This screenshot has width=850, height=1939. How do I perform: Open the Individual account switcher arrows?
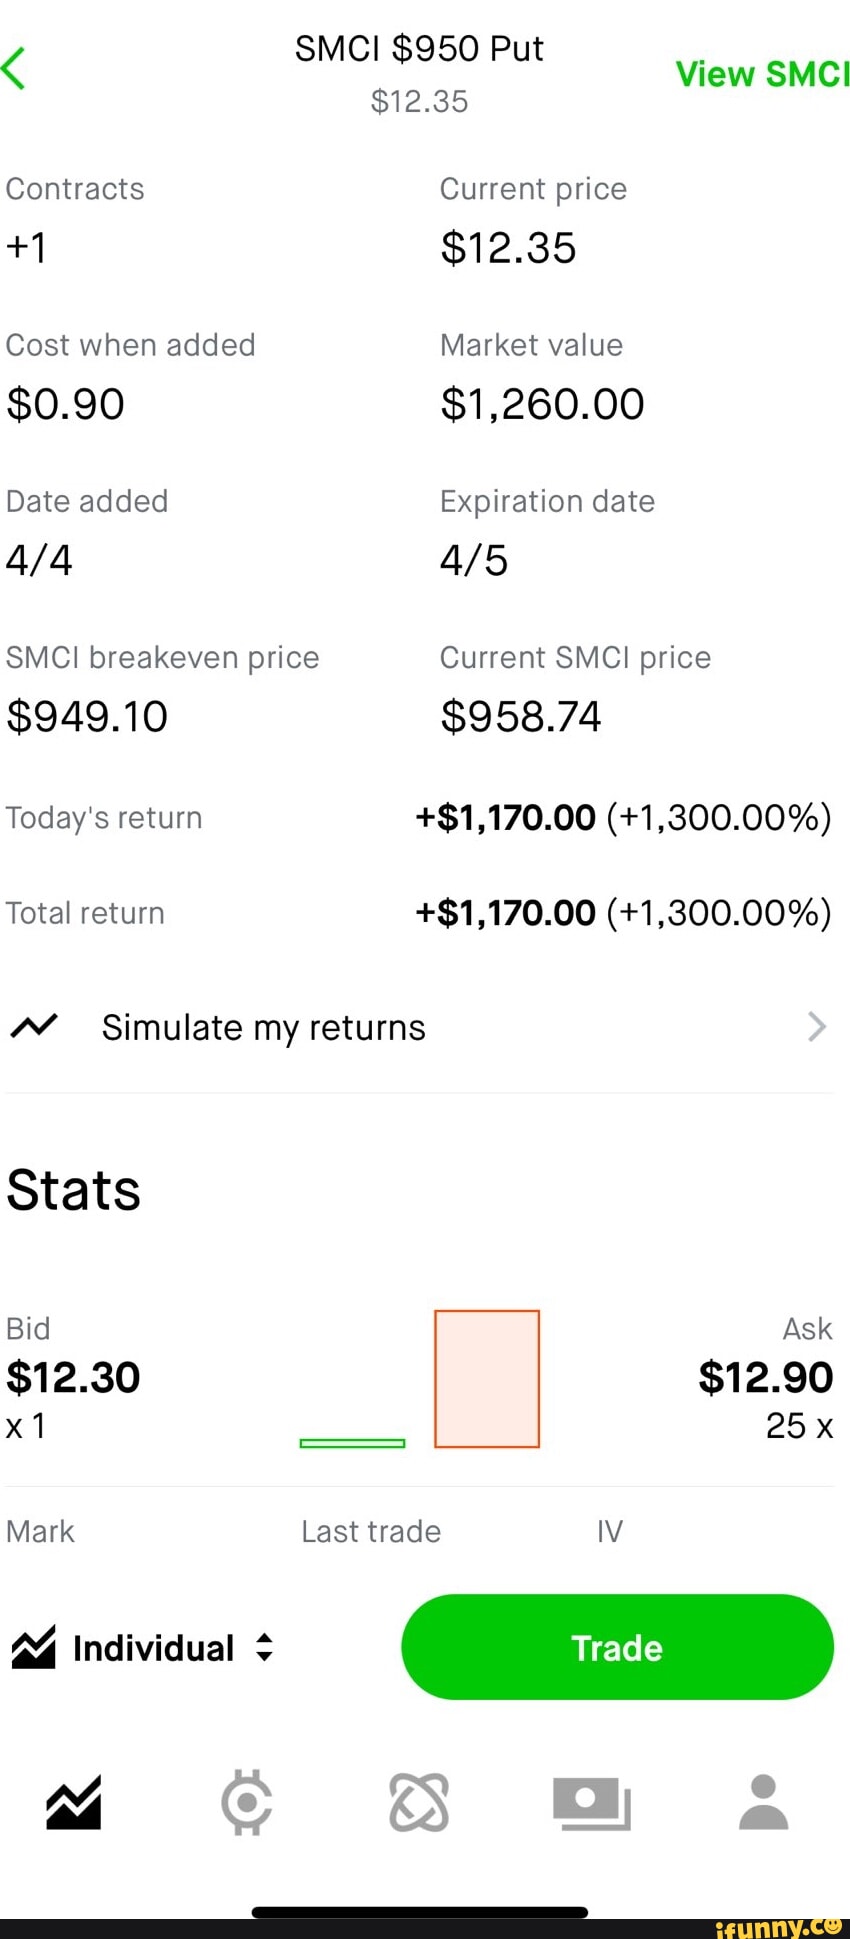pos(264,1647)
